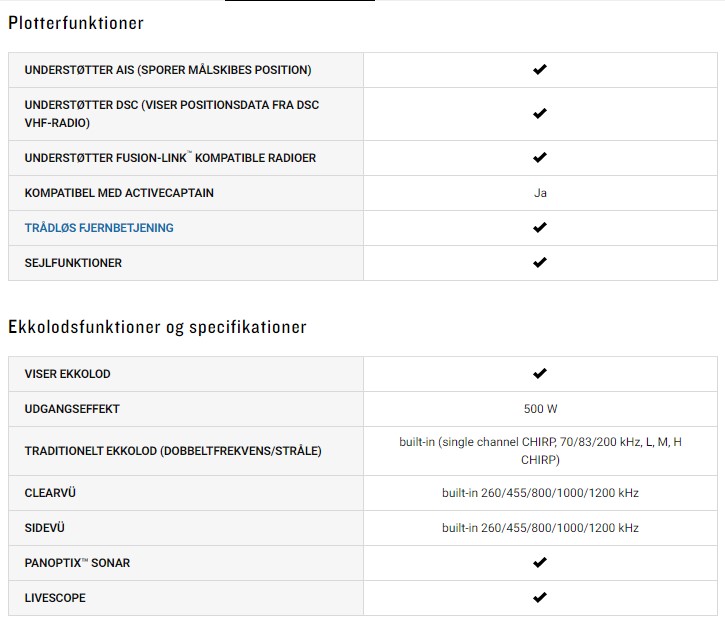Select the ClearVü frequency value cell

[x=540, y=493]
